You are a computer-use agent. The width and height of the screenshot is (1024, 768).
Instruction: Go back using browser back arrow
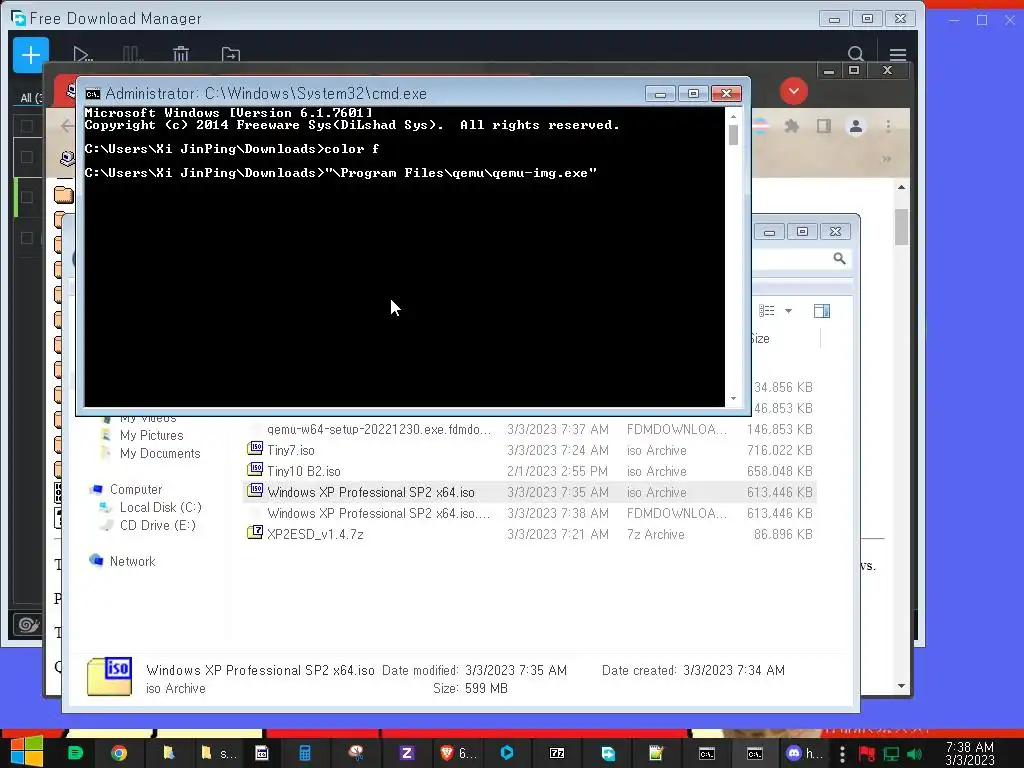click(x=67, y=126)
